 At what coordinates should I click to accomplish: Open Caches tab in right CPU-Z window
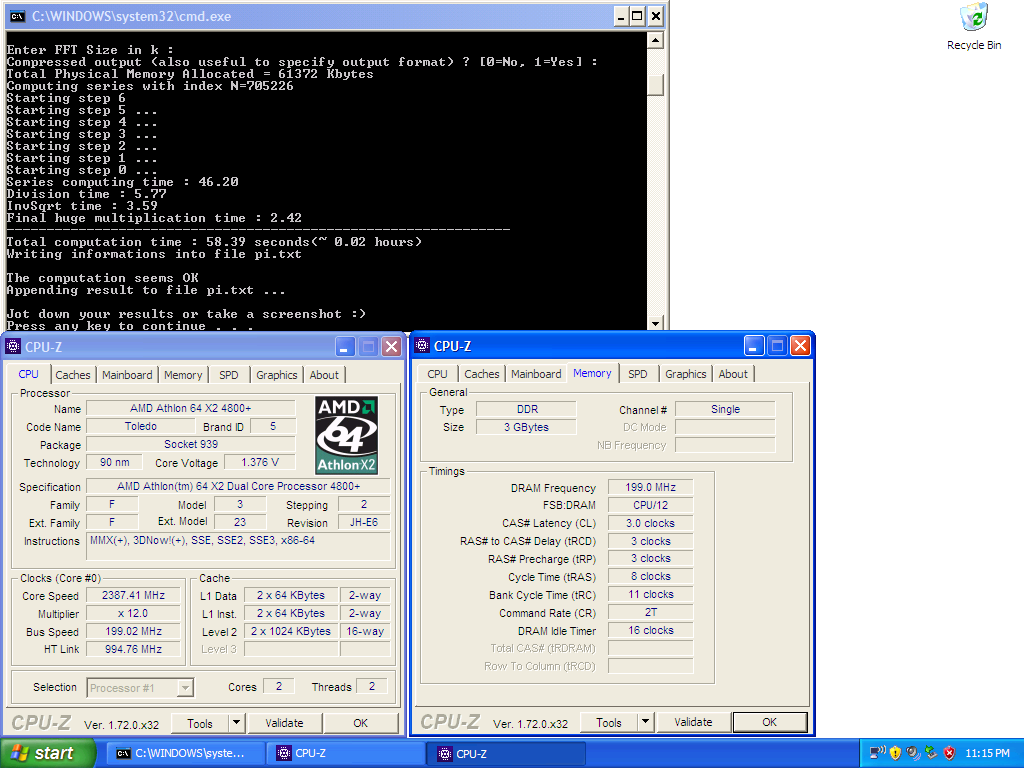tap(481, 374)
